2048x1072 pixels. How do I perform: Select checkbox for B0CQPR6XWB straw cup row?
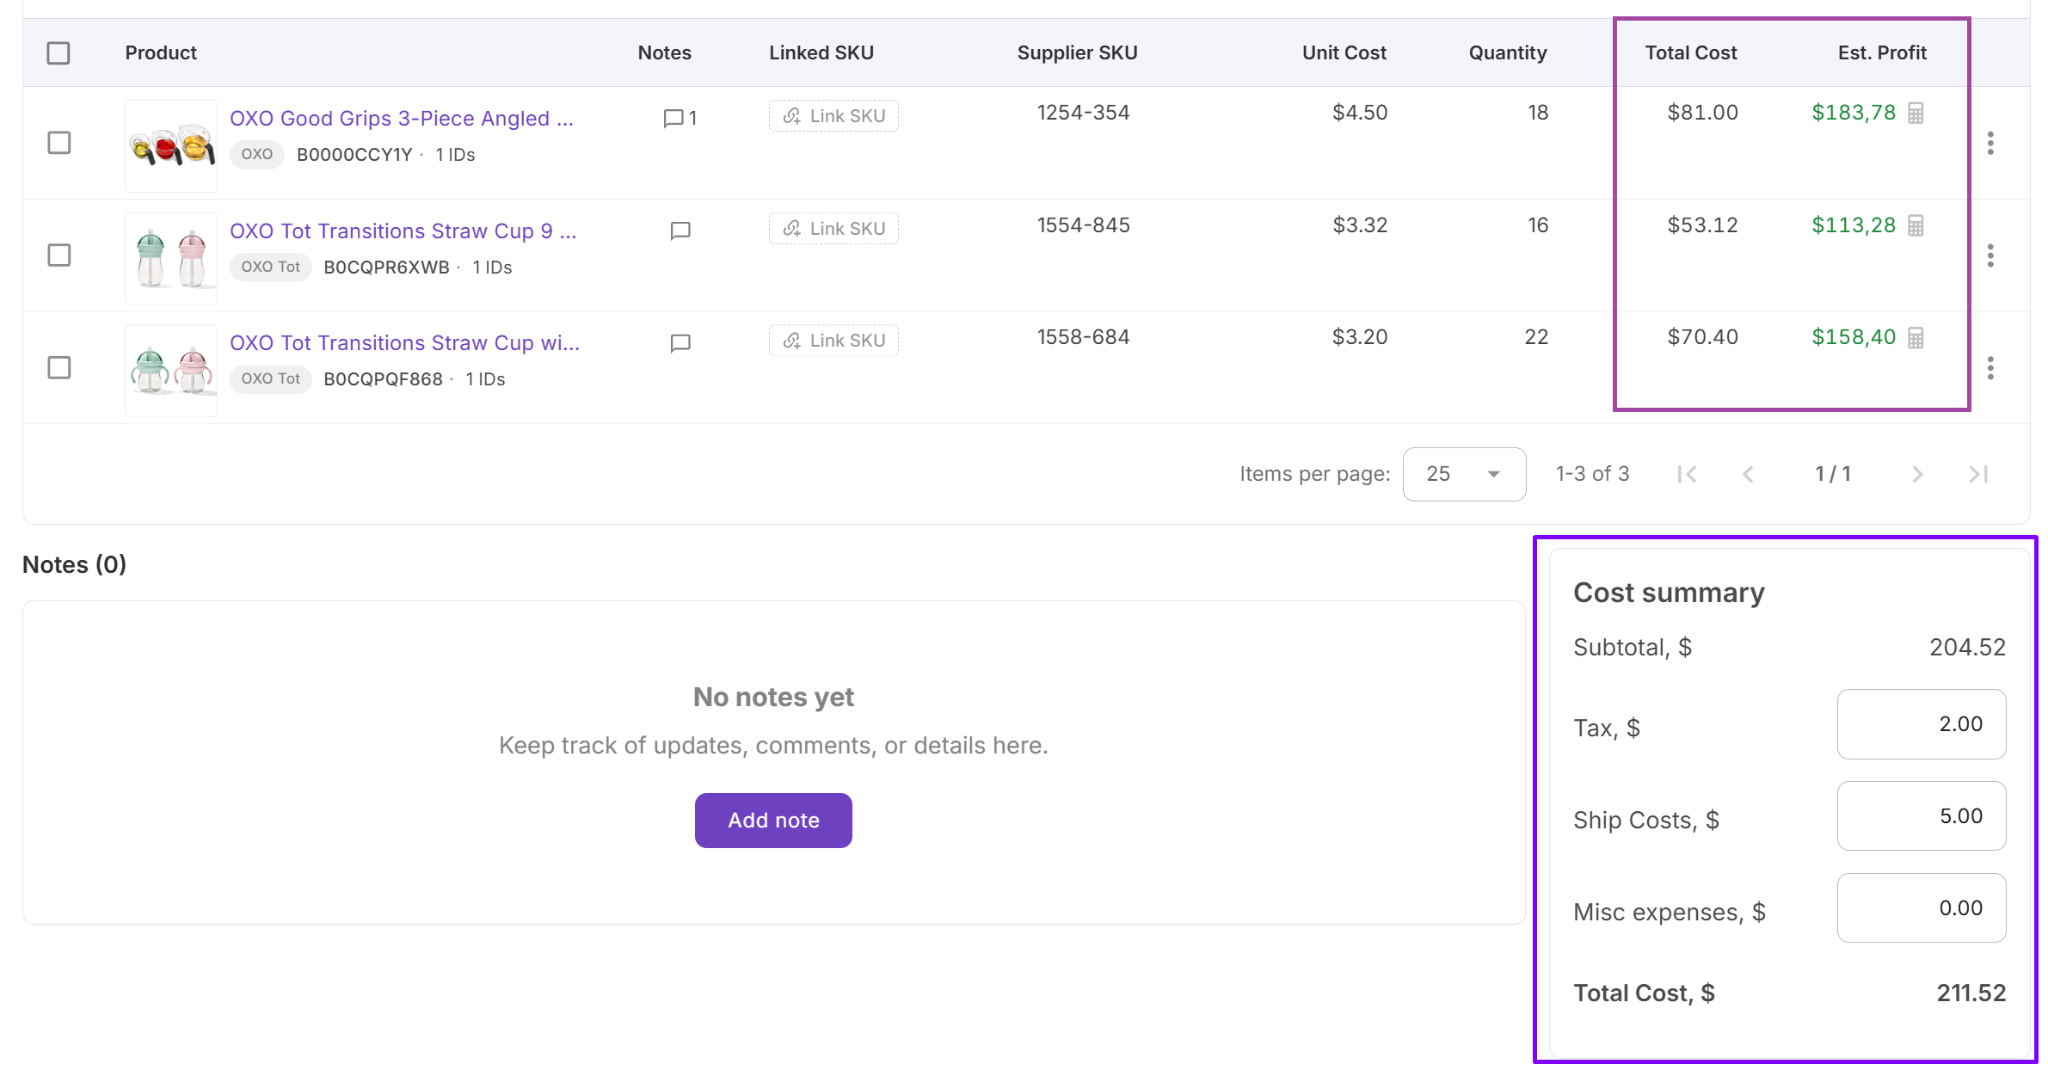59,255
